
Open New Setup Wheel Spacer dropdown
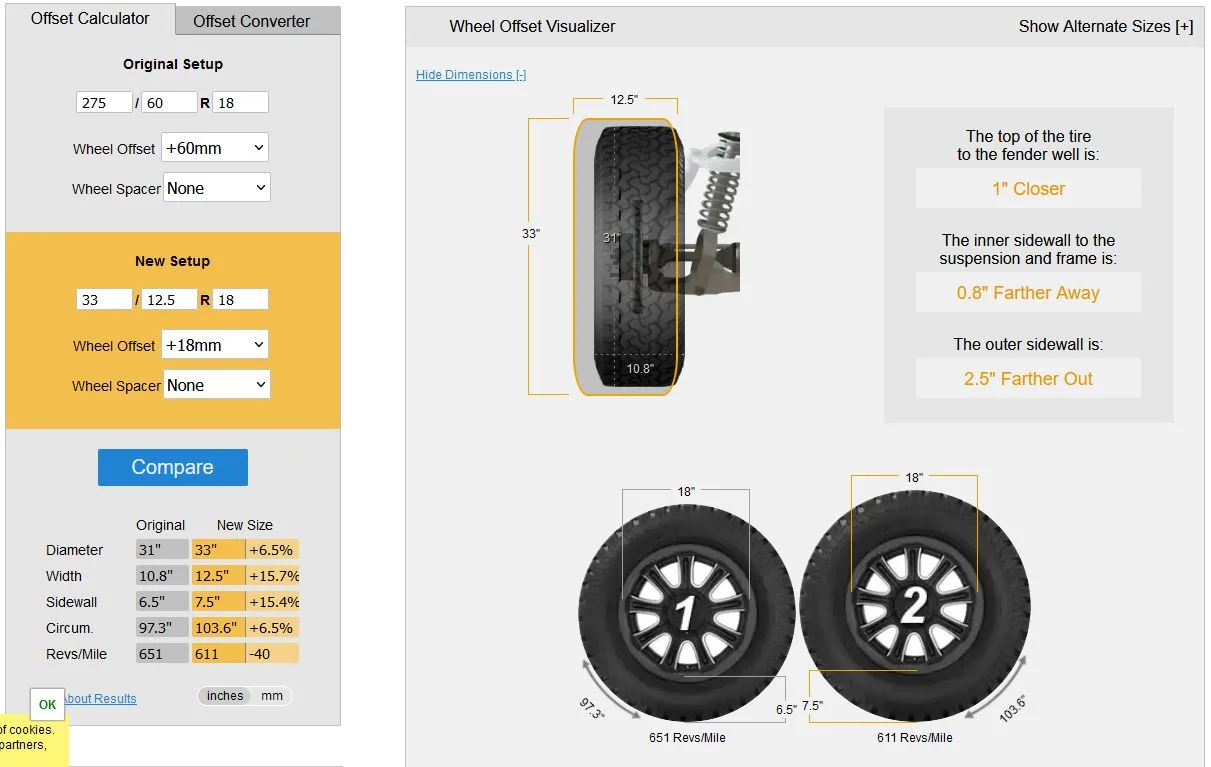tap(216, 385)
